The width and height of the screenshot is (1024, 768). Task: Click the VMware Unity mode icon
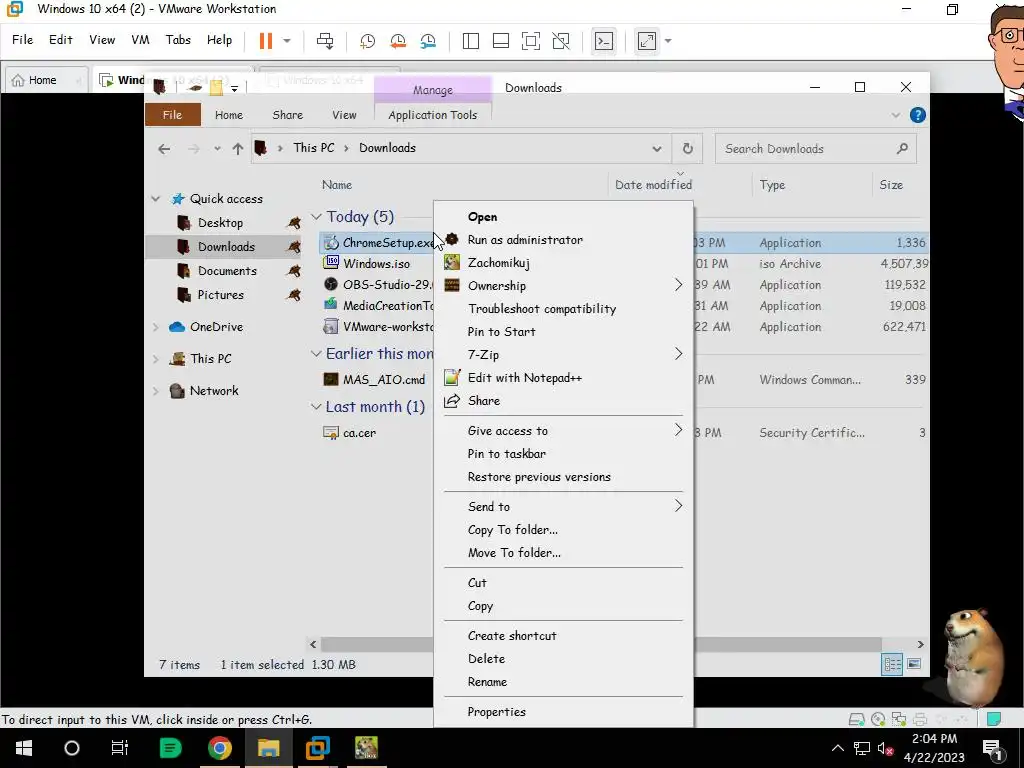coord(561,40)
